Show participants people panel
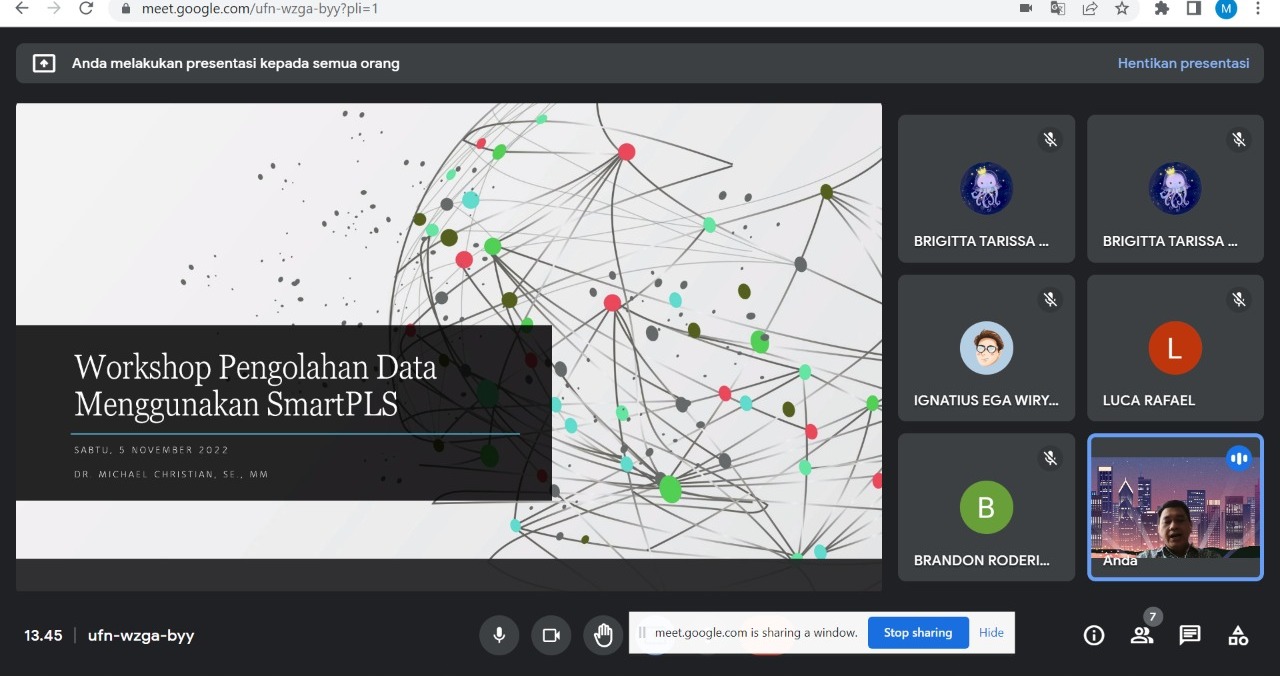The height and width of the screenshot is (676, 1280). pyautogui.click(x=1142, y=635)
